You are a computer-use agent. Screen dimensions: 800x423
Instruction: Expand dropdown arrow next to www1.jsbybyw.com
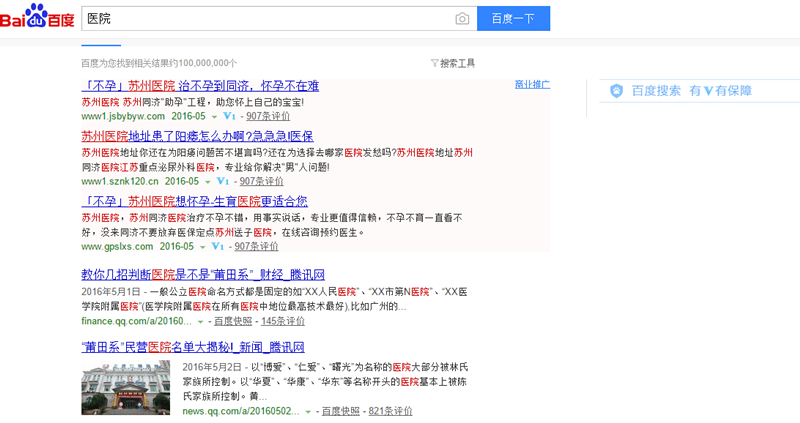(x=214, y=117)
